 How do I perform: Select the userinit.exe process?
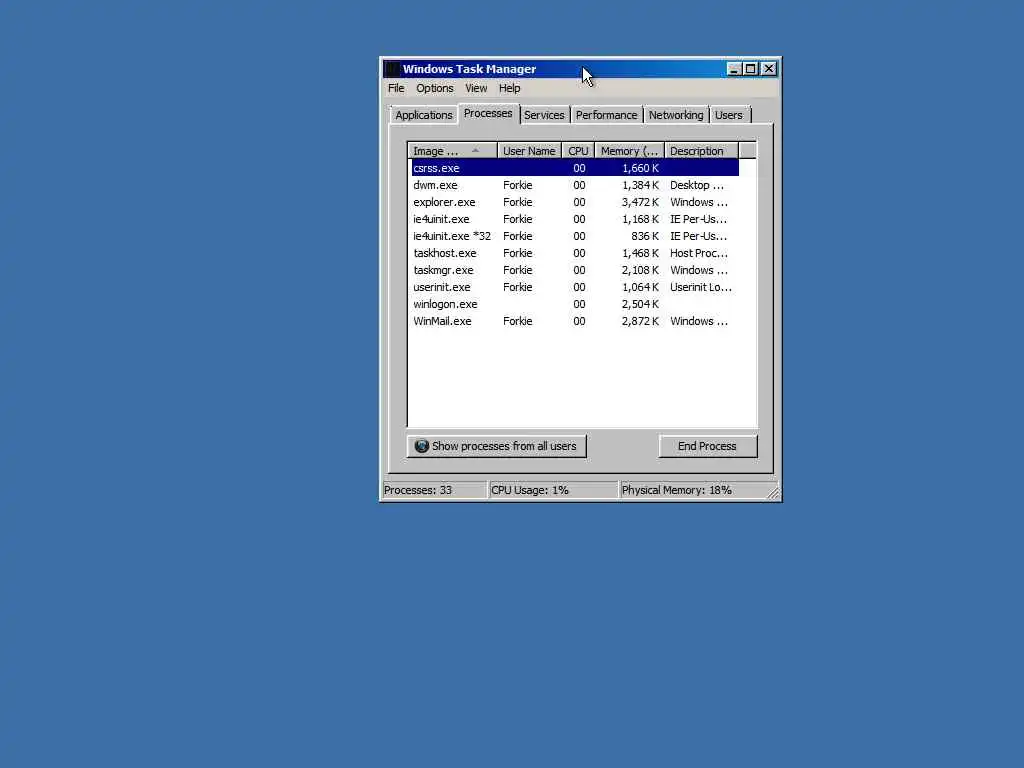[575, 287]
